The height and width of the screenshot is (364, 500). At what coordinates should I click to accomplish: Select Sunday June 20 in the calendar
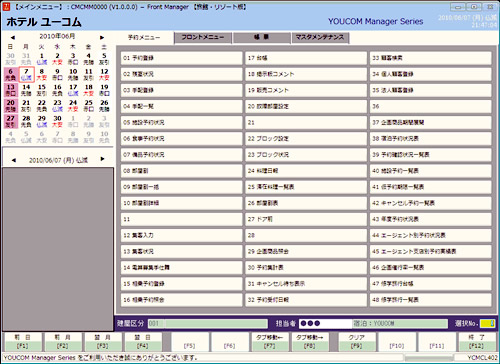[11, 106]
